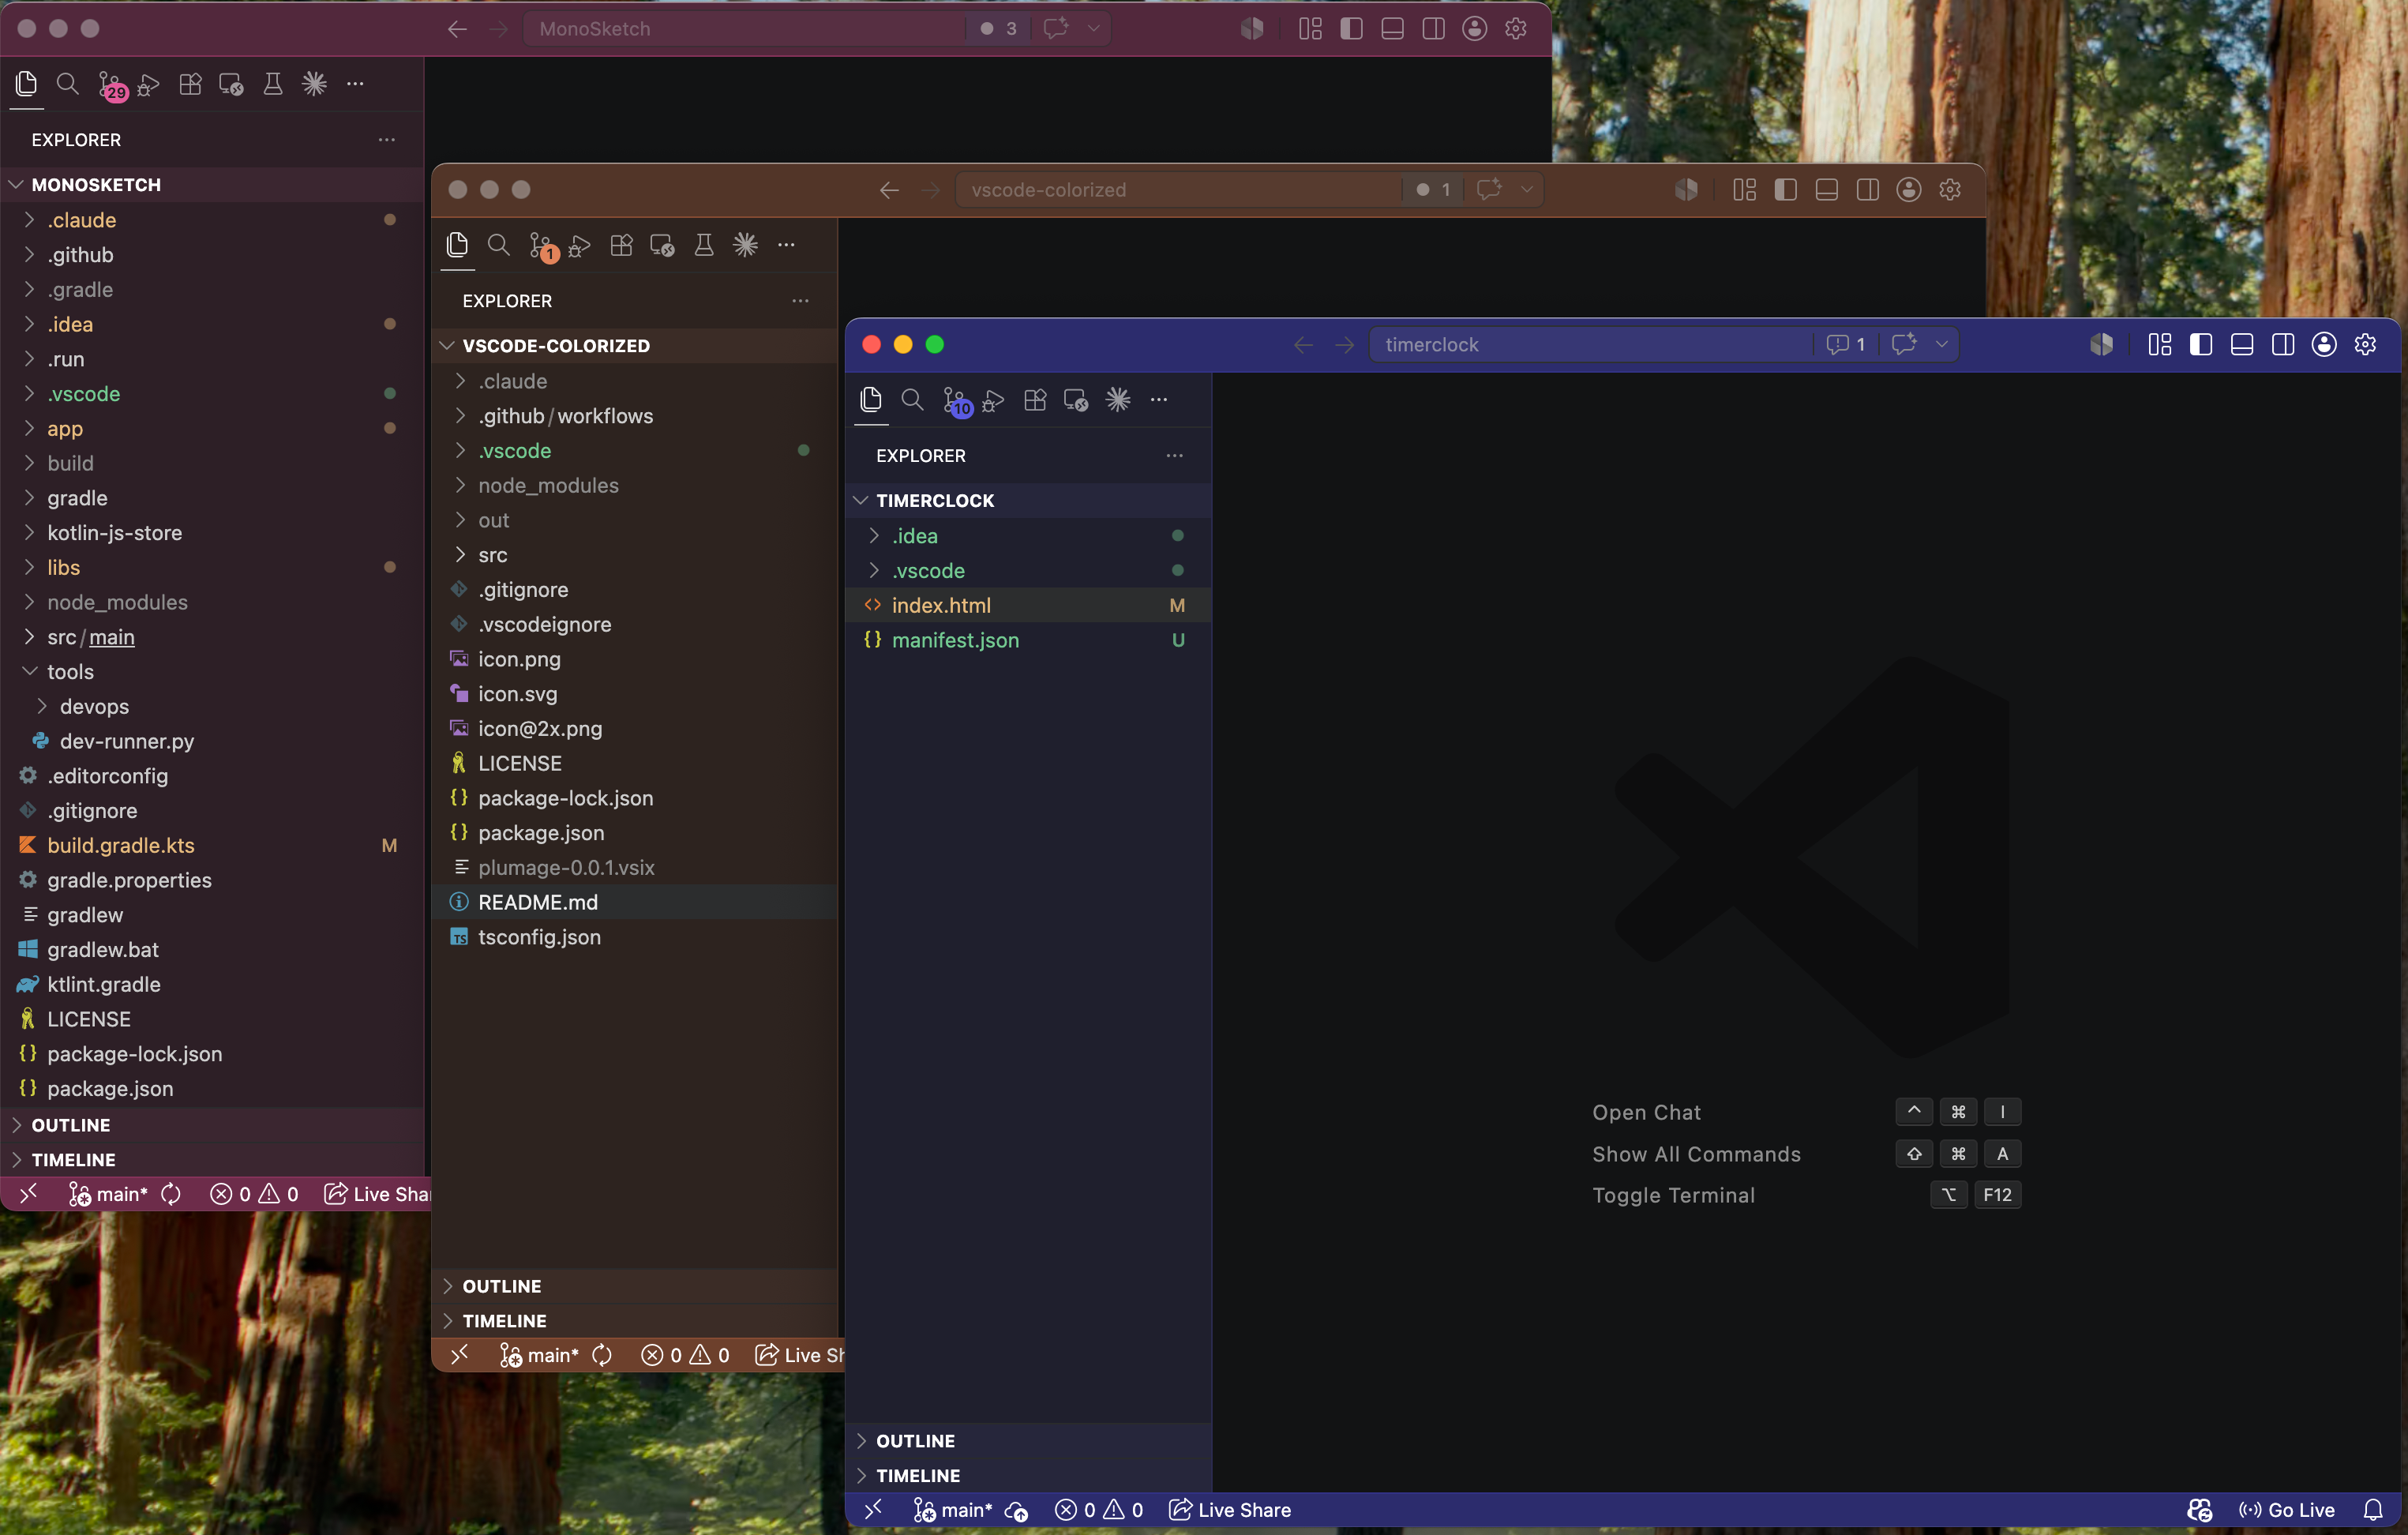Expand node_modules folder in vscode-colorized explorer
The width and height of the screenshot is (2408, 1535).
634,486
